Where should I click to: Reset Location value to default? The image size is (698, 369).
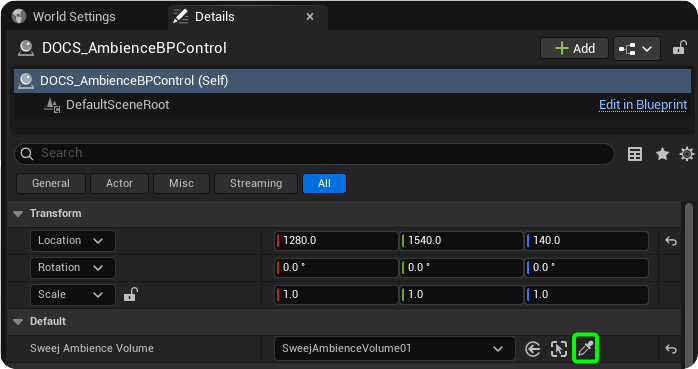tap(671, 241)
